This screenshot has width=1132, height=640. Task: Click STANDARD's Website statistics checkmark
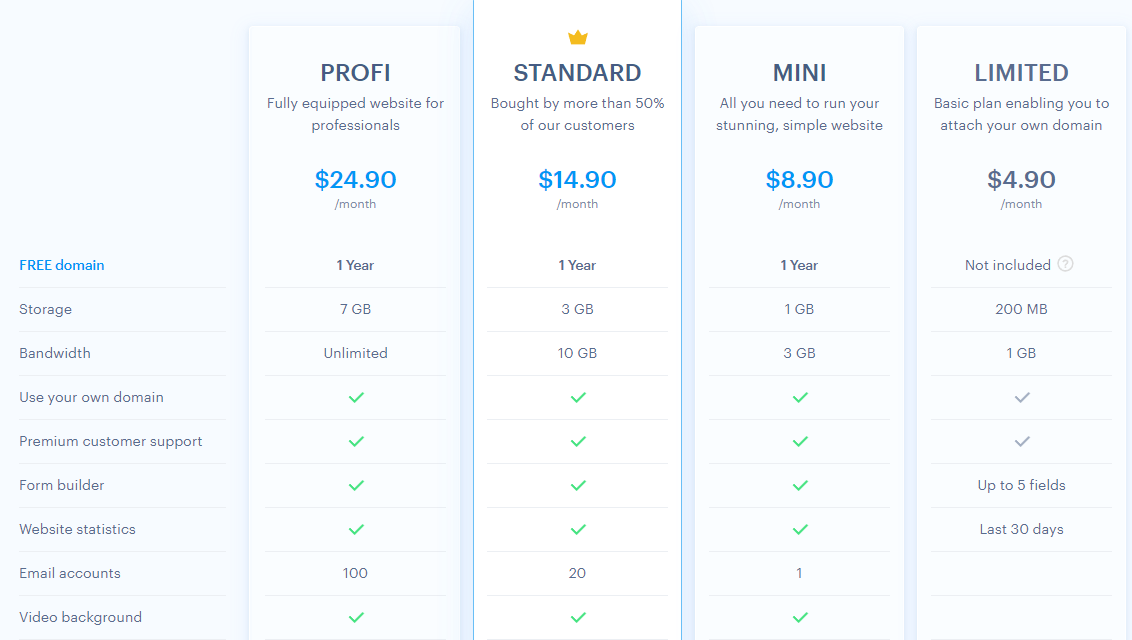[x=578, y=530]
